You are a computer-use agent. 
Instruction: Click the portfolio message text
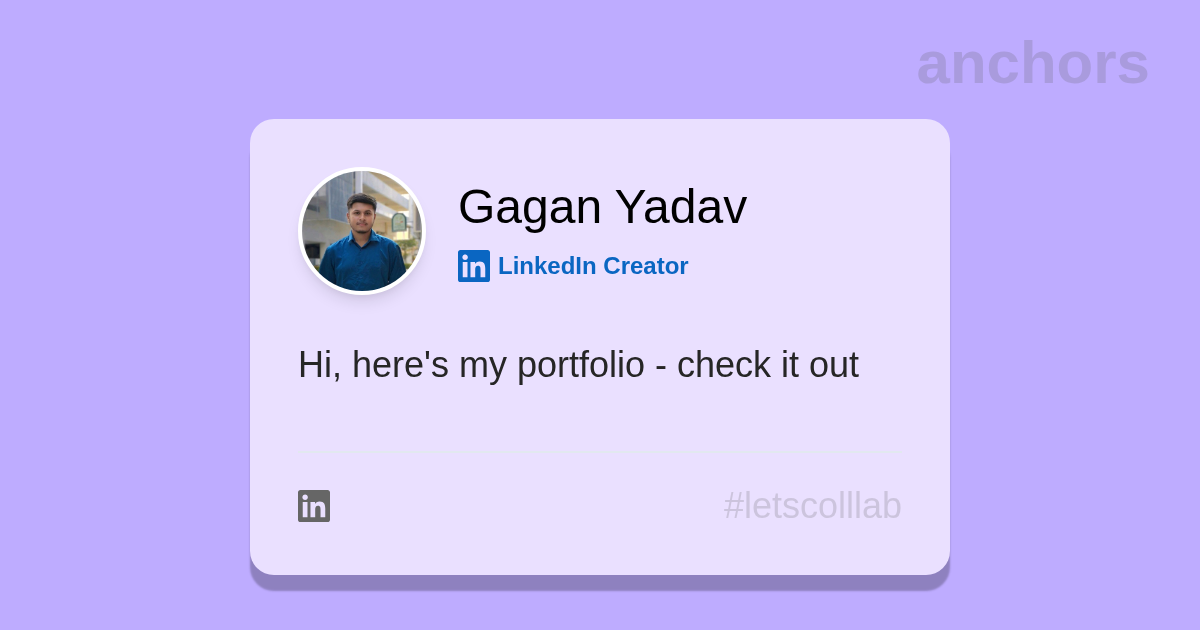pos(578,365)
